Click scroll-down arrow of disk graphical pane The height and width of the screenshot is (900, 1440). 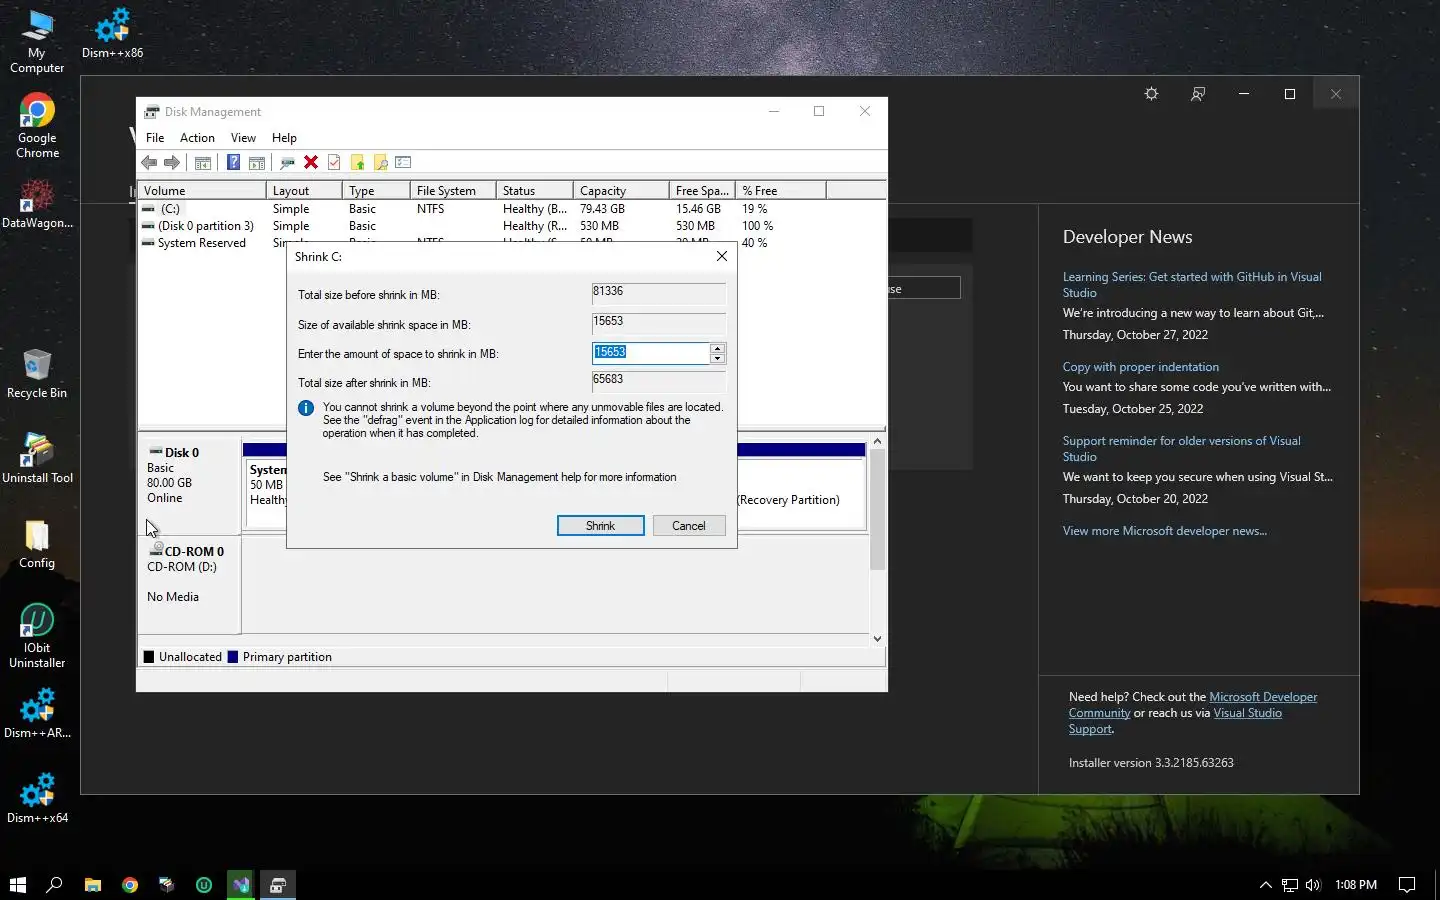pyautogui.click(x=877, y=638)
